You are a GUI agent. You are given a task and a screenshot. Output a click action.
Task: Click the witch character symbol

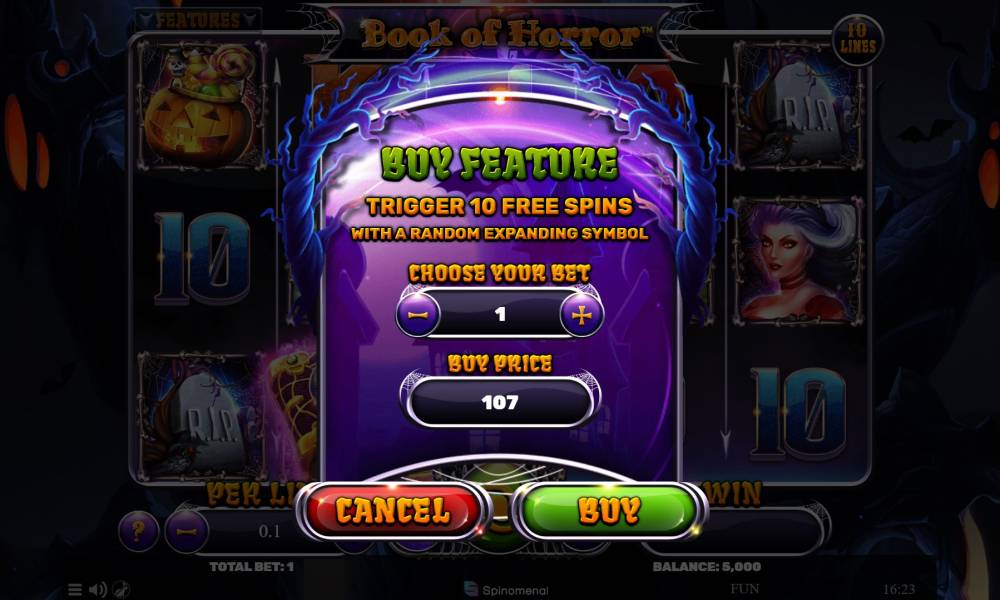798,260
